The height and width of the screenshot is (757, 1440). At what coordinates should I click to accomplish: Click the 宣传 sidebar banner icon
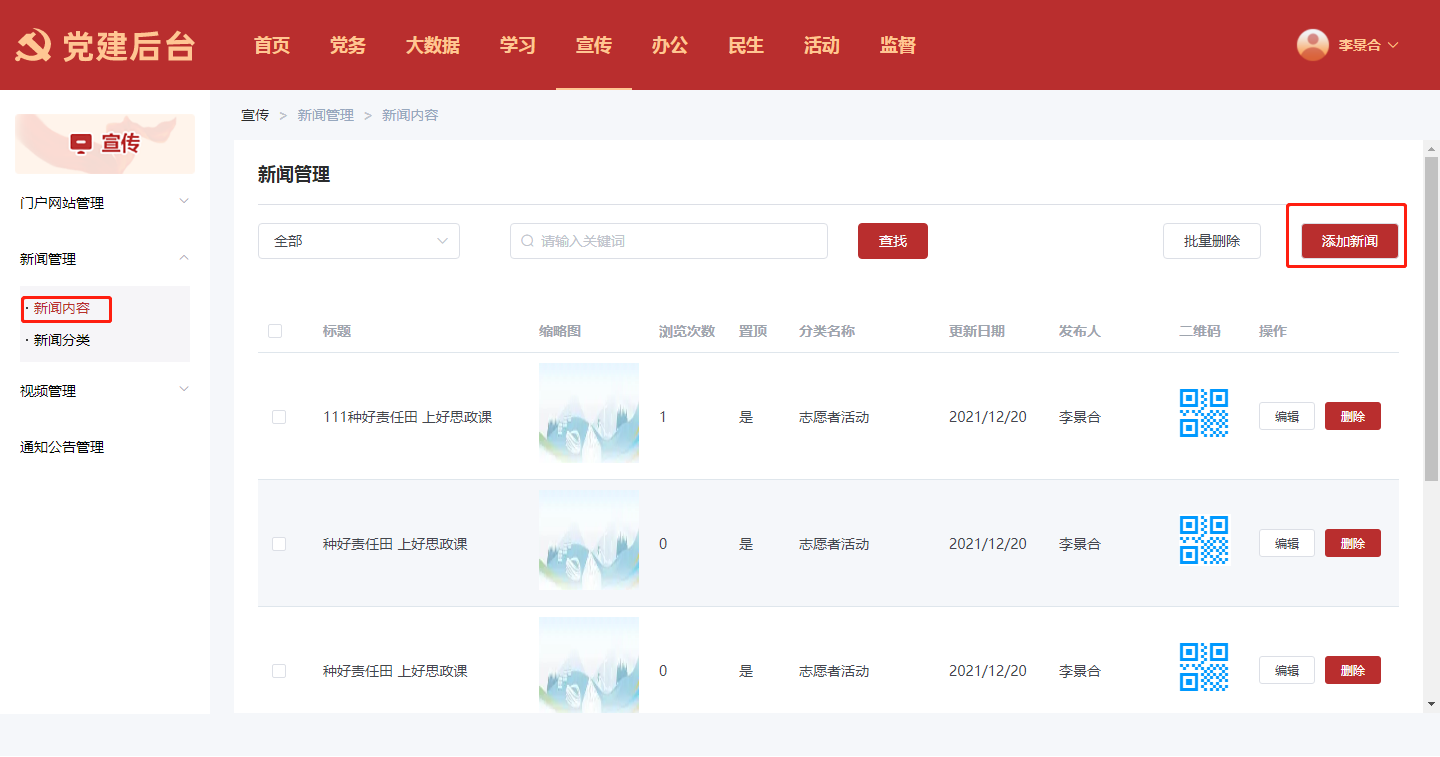(81, 144)
